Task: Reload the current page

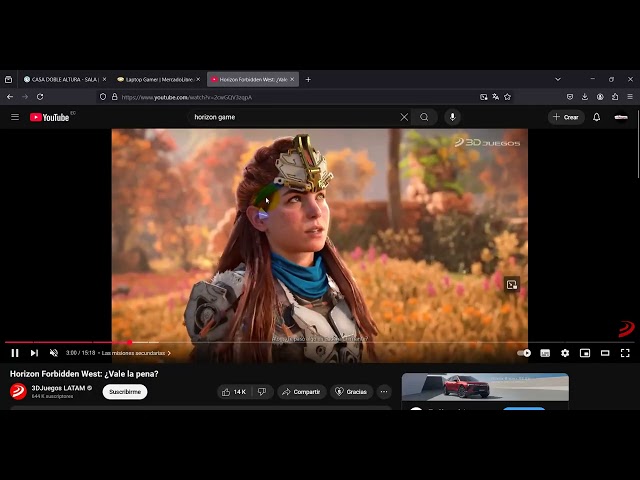Action: pyautogui.click(x=40, y=97)
